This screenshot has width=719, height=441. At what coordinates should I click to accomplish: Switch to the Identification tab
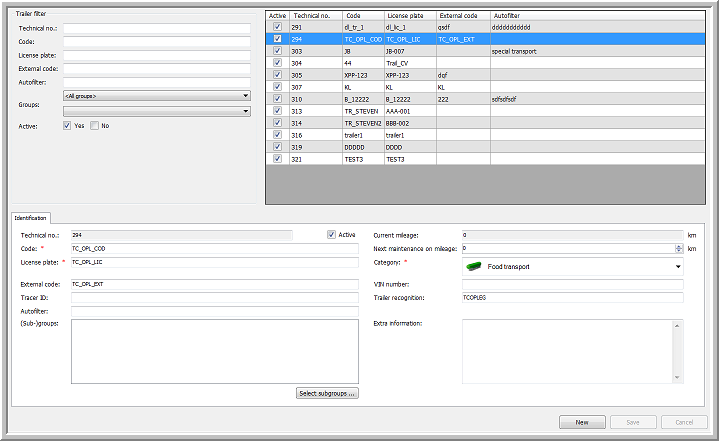click(30, 217)
